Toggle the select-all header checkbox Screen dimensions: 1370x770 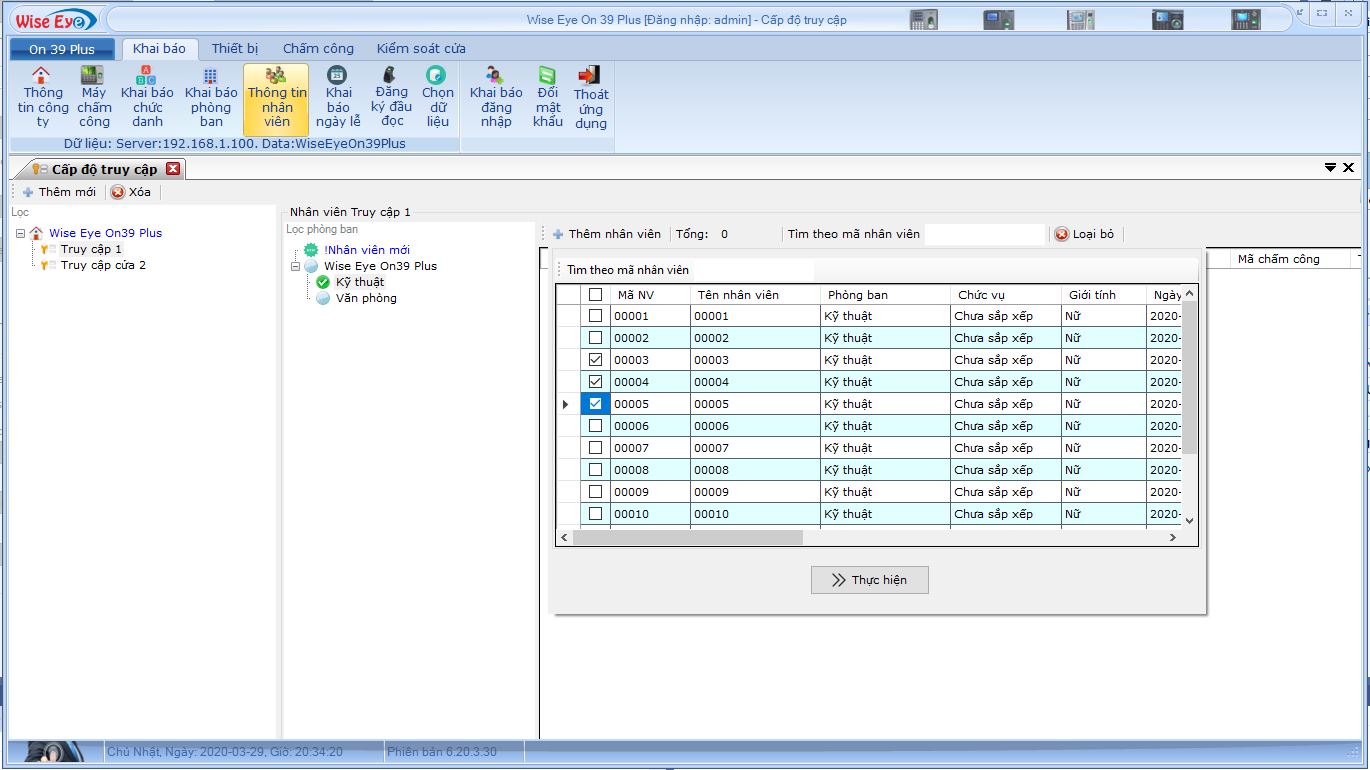click(x=595, y=295)
